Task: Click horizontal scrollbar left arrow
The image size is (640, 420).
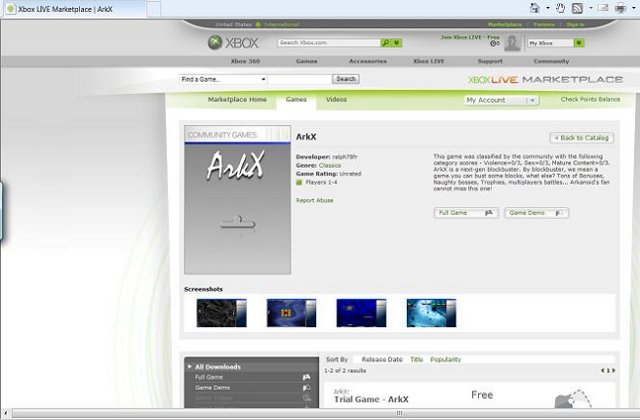Action: 6,413
